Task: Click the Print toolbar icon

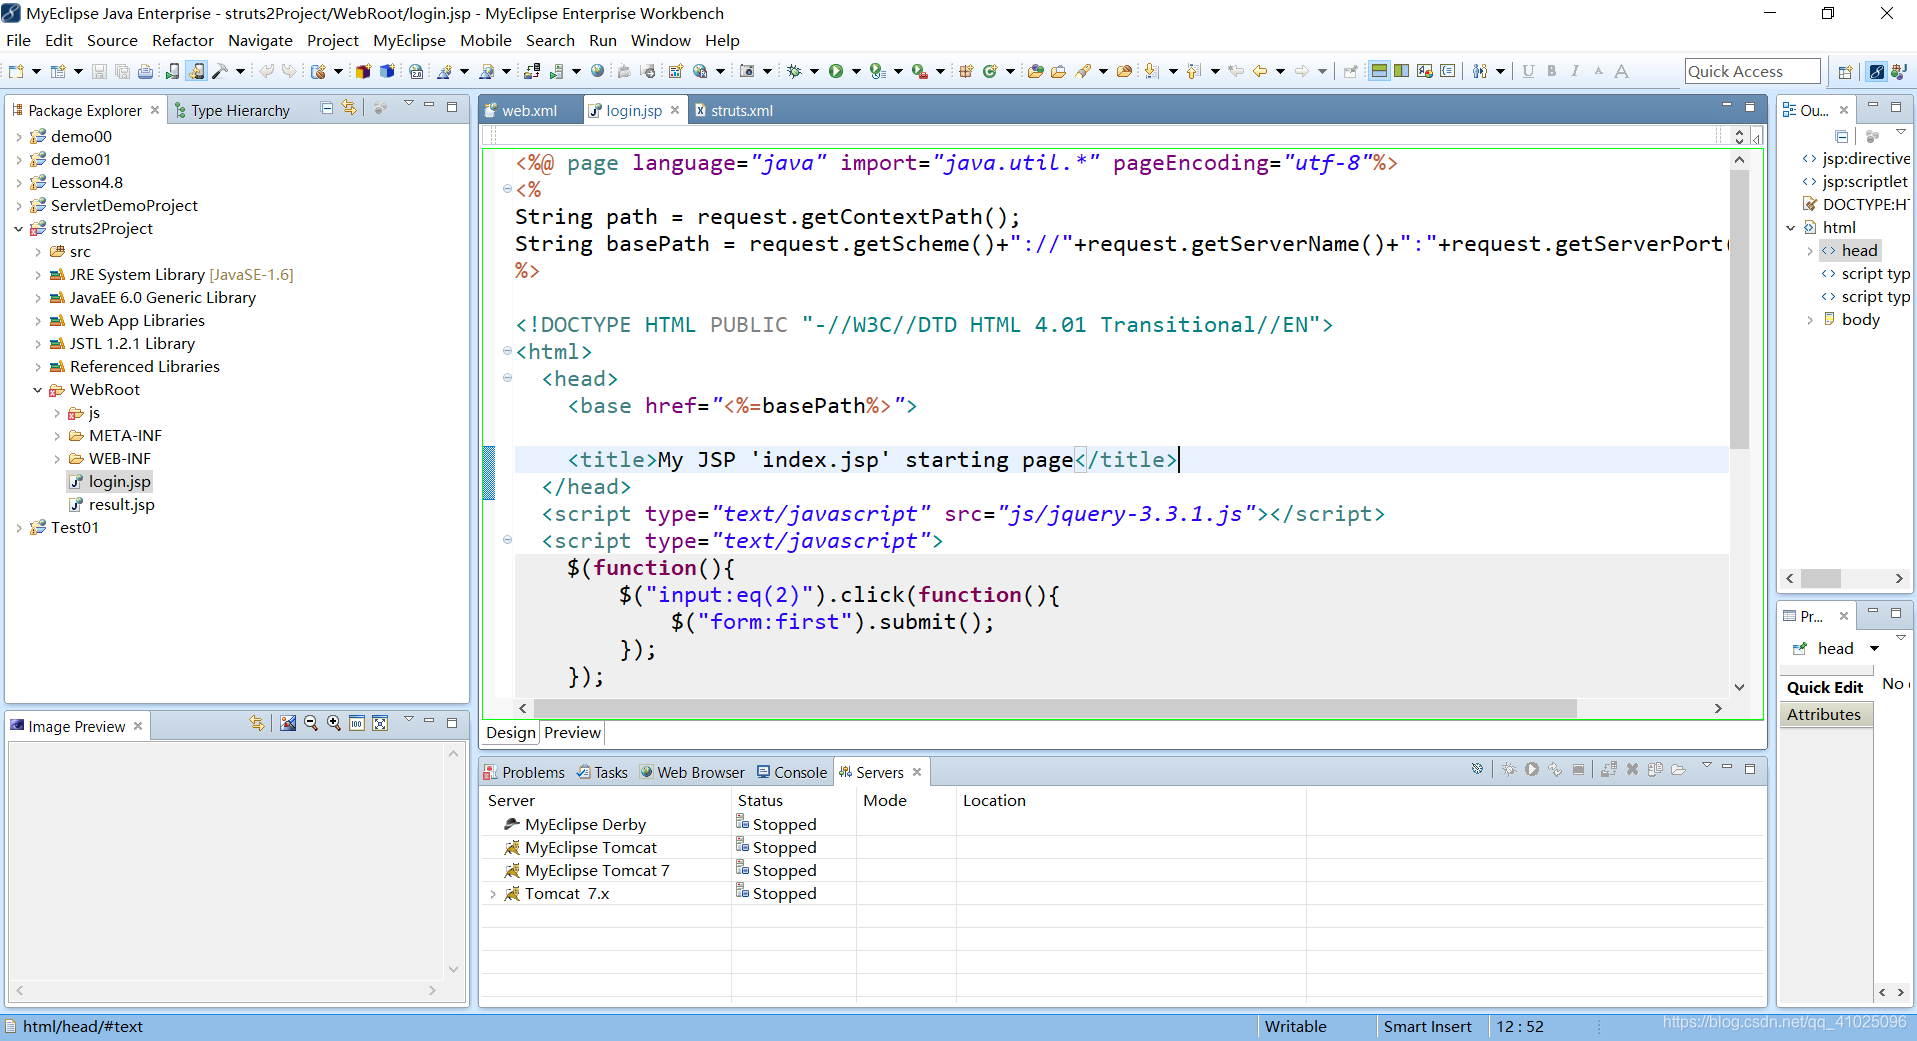Action: [145, 71]
